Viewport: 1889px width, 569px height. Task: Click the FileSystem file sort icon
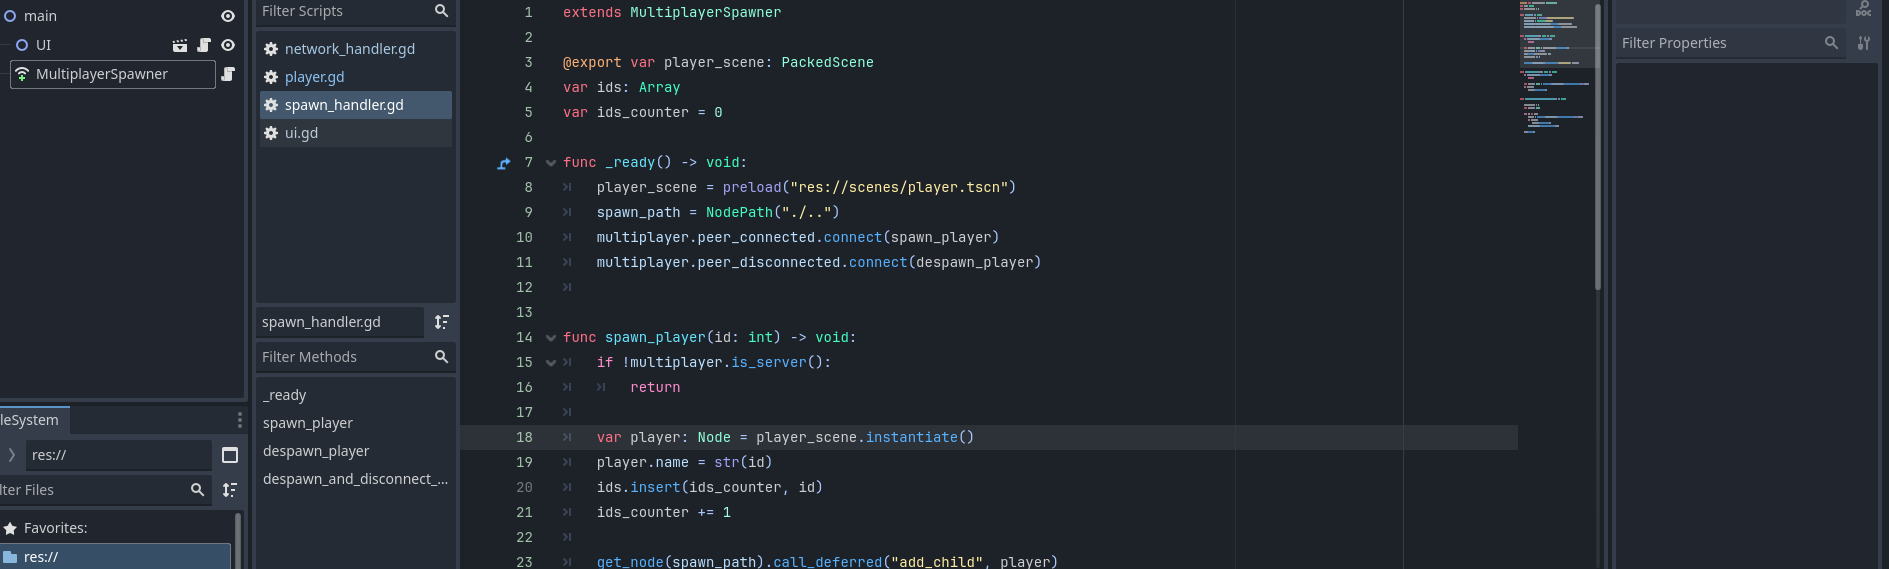tap(230, 490)
